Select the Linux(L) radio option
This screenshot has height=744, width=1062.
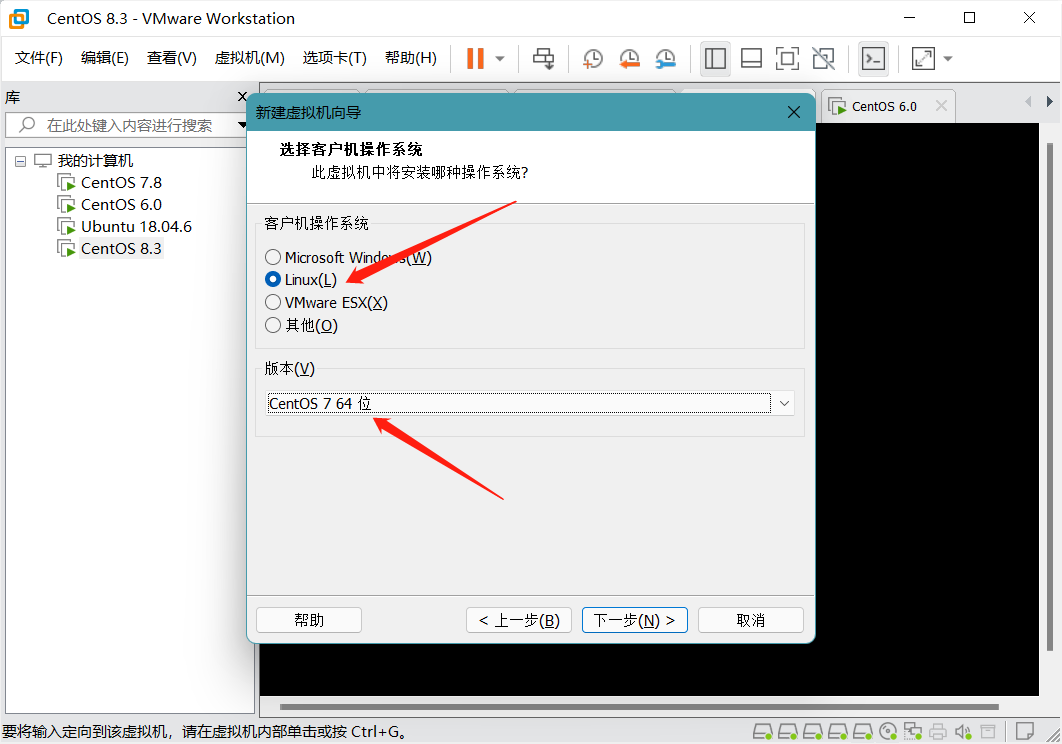(301, 280)
